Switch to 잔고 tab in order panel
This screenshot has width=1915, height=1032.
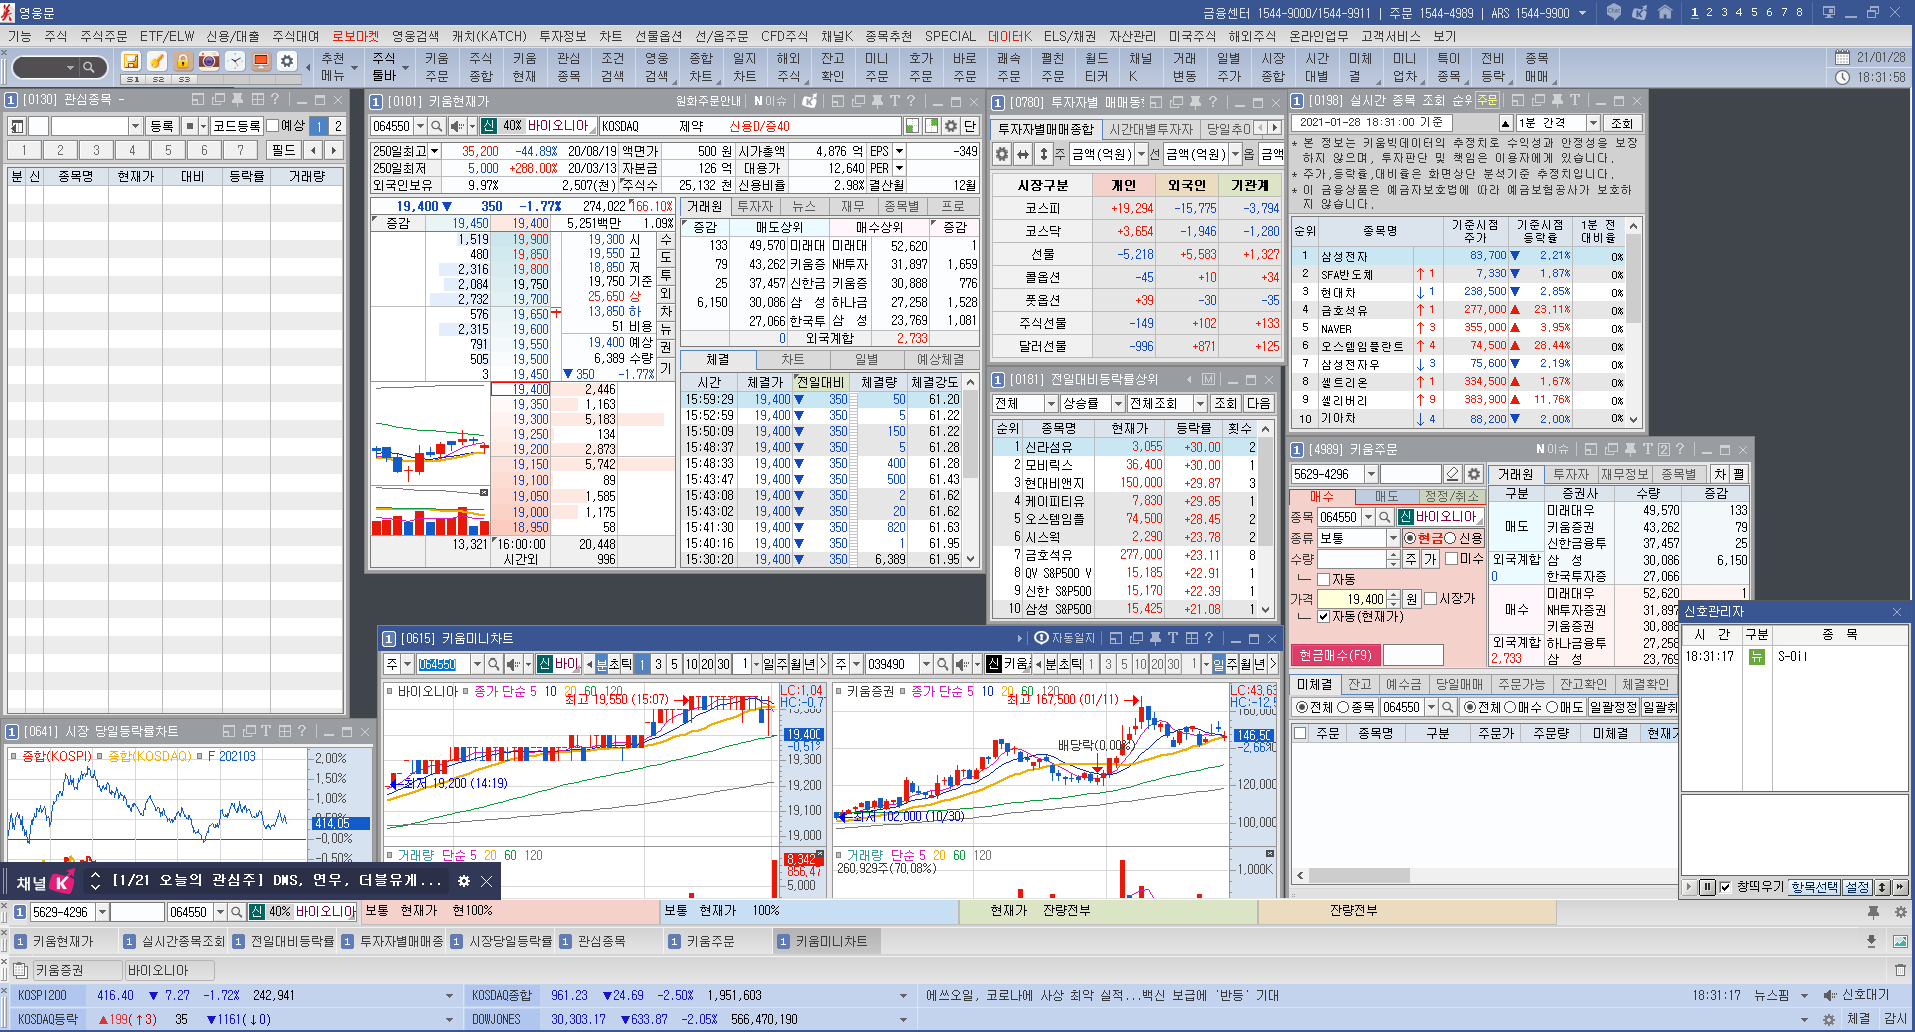1359,684
